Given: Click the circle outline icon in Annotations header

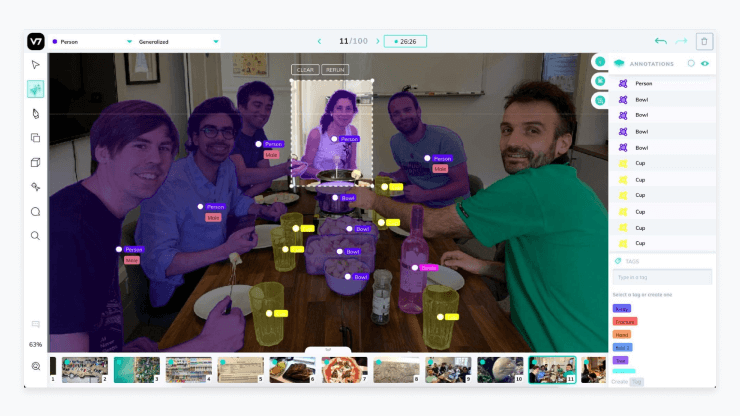Looking at the screenshot, I should tap(691, 63).
